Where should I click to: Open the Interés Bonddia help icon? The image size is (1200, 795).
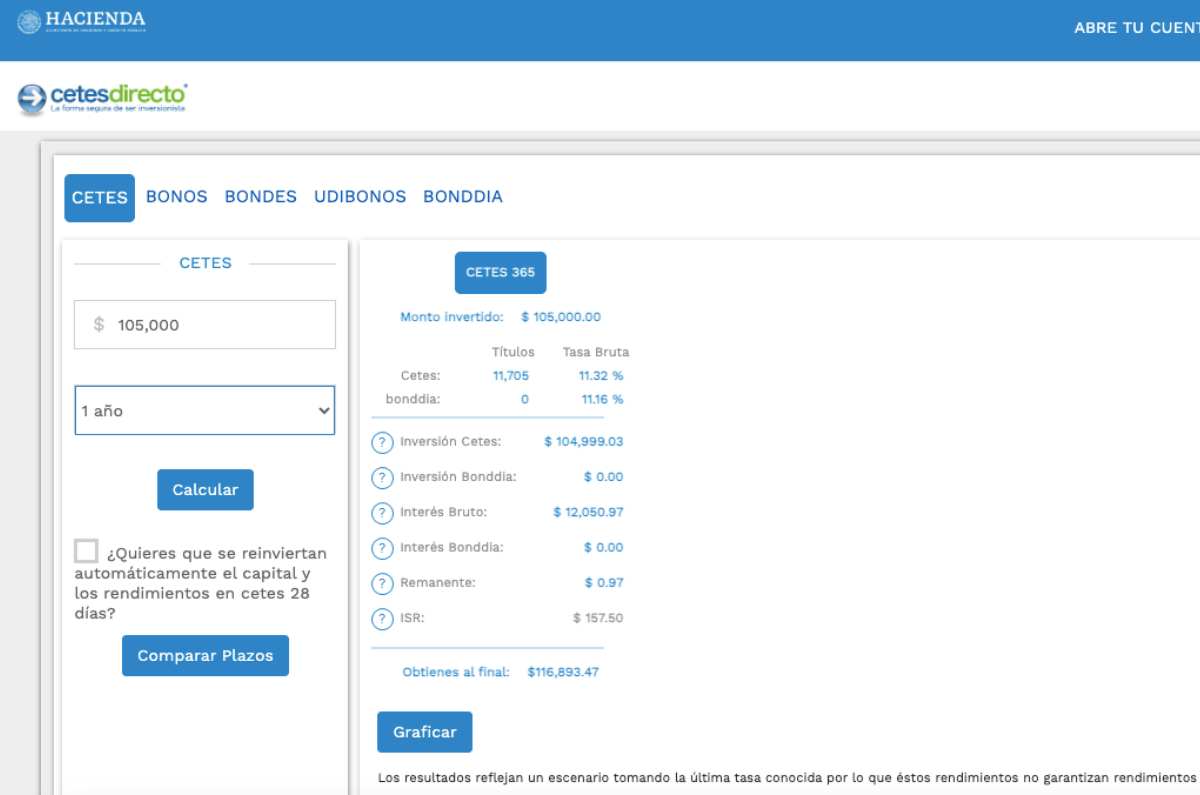[382, 548]
